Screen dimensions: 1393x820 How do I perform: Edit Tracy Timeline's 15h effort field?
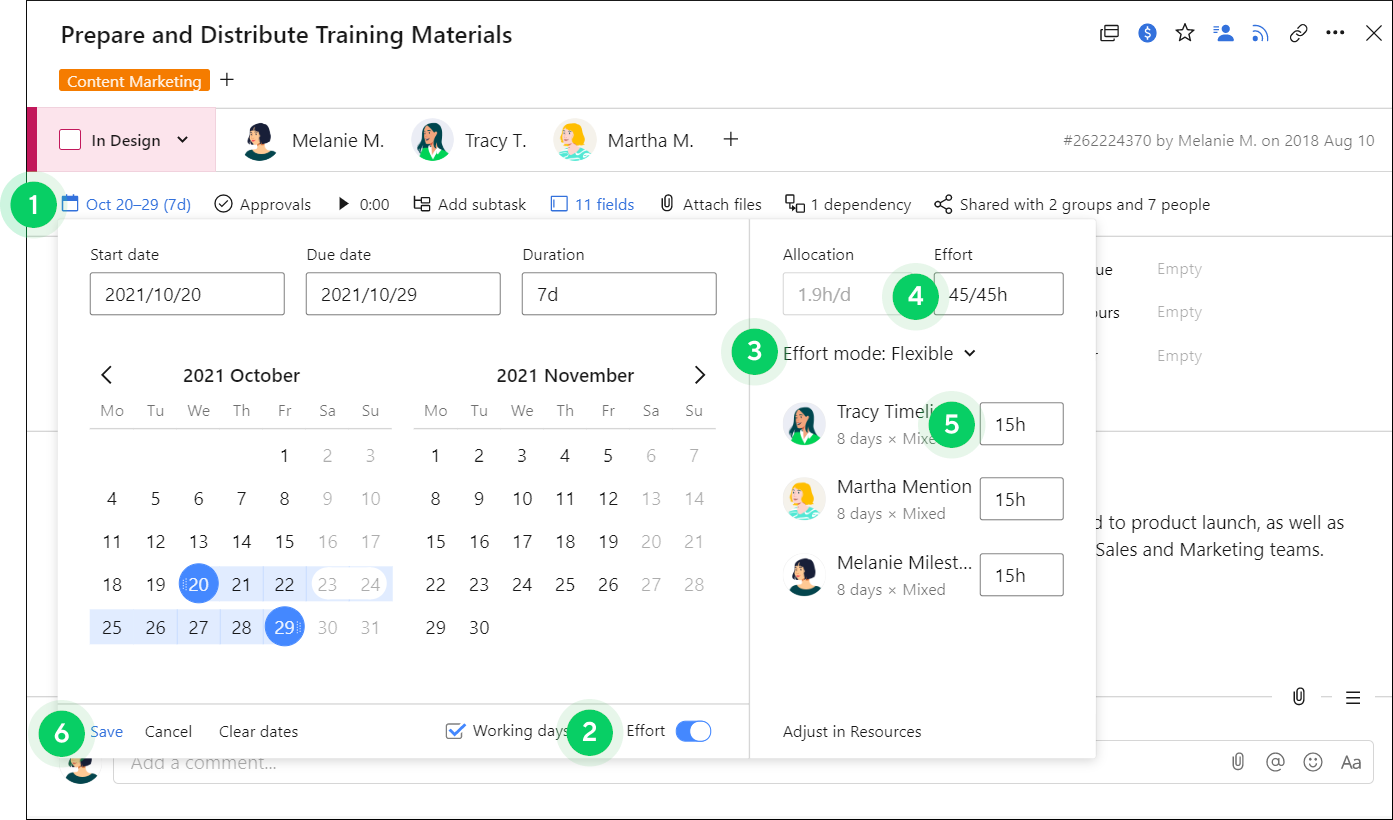[1021, 424]
